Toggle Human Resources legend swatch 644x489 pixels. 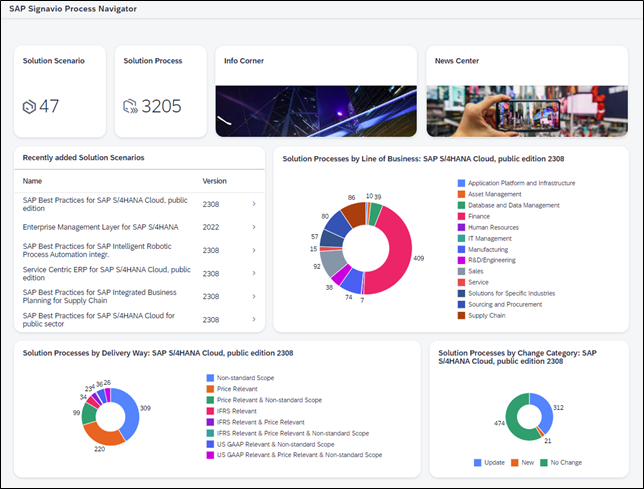[461, 227]
